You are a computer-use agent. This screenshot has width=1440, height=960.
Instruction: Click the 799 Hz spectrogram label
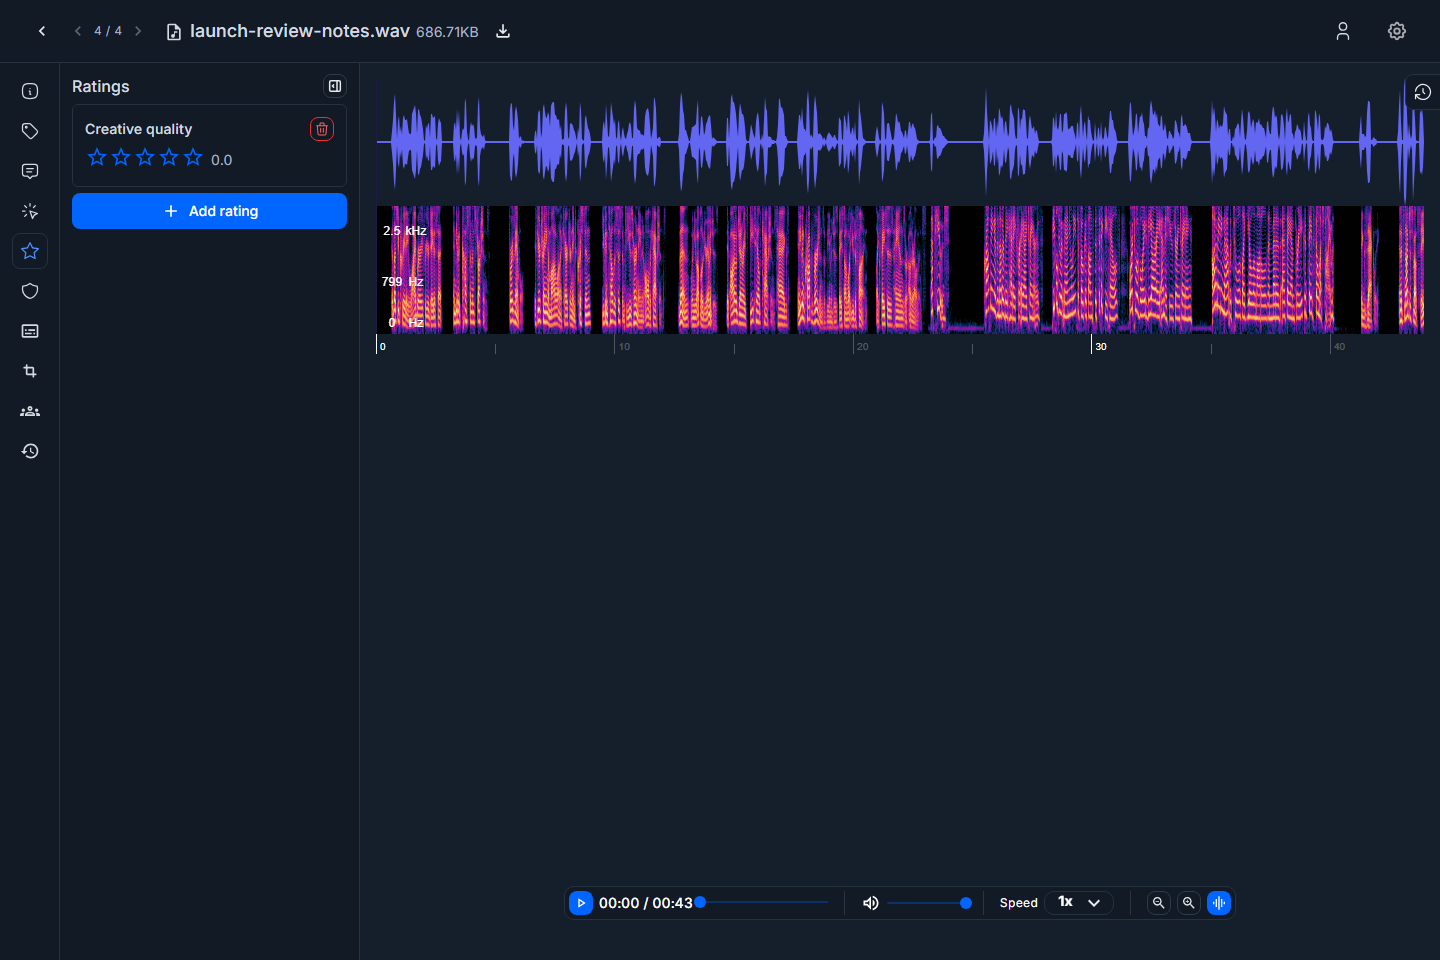402,282
